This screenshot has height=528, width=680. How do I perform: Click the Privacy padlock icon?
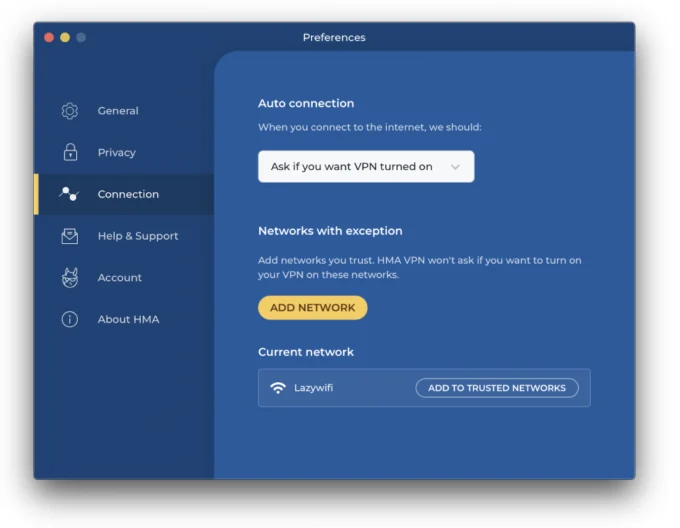click(70, 152)
